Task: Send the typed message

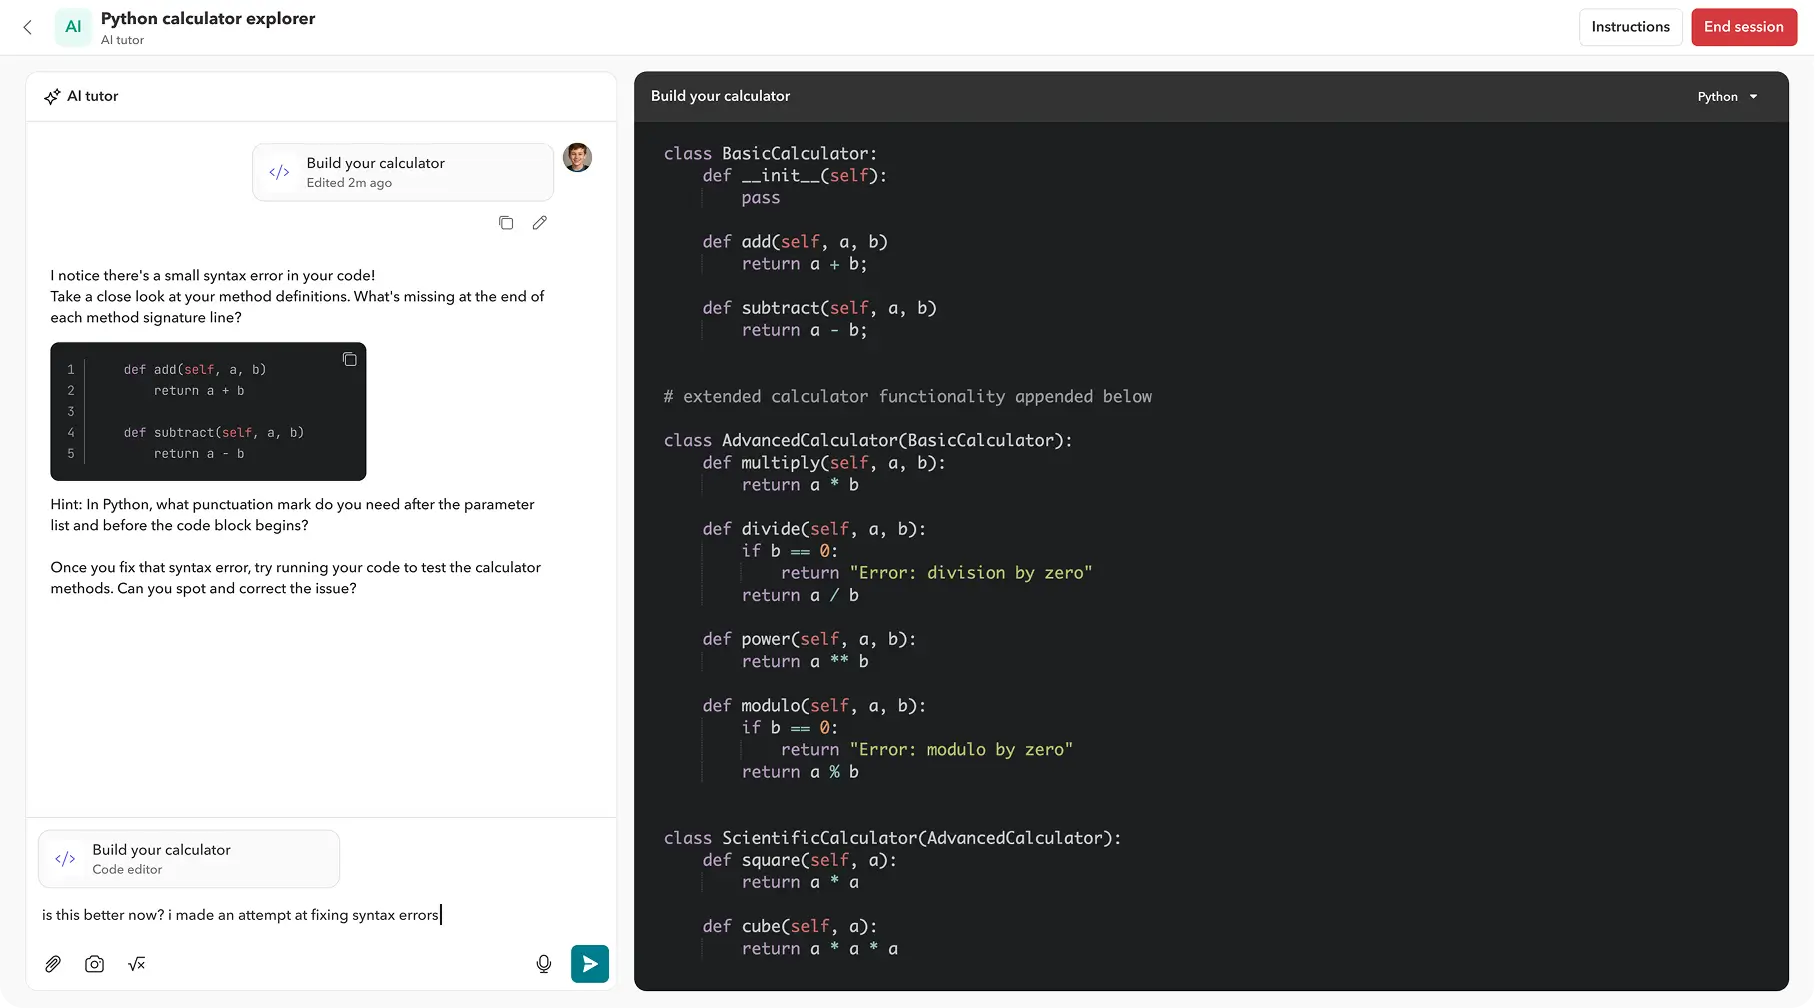Action: coord(590,963)
